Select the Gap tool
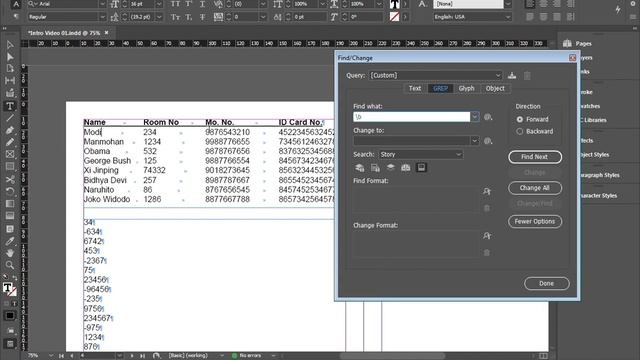Screen dimensions: 640x360 pos(10,80)
